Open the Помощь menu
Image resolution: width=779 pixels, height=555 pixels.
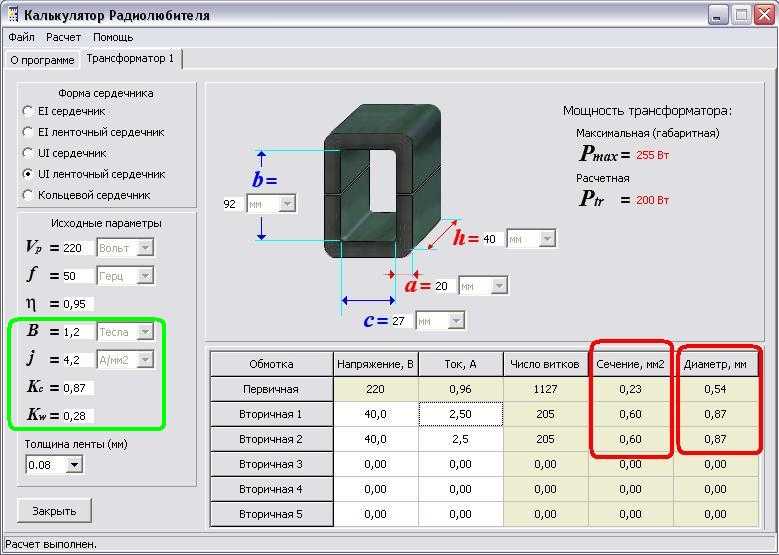click(x=113, y=37)
